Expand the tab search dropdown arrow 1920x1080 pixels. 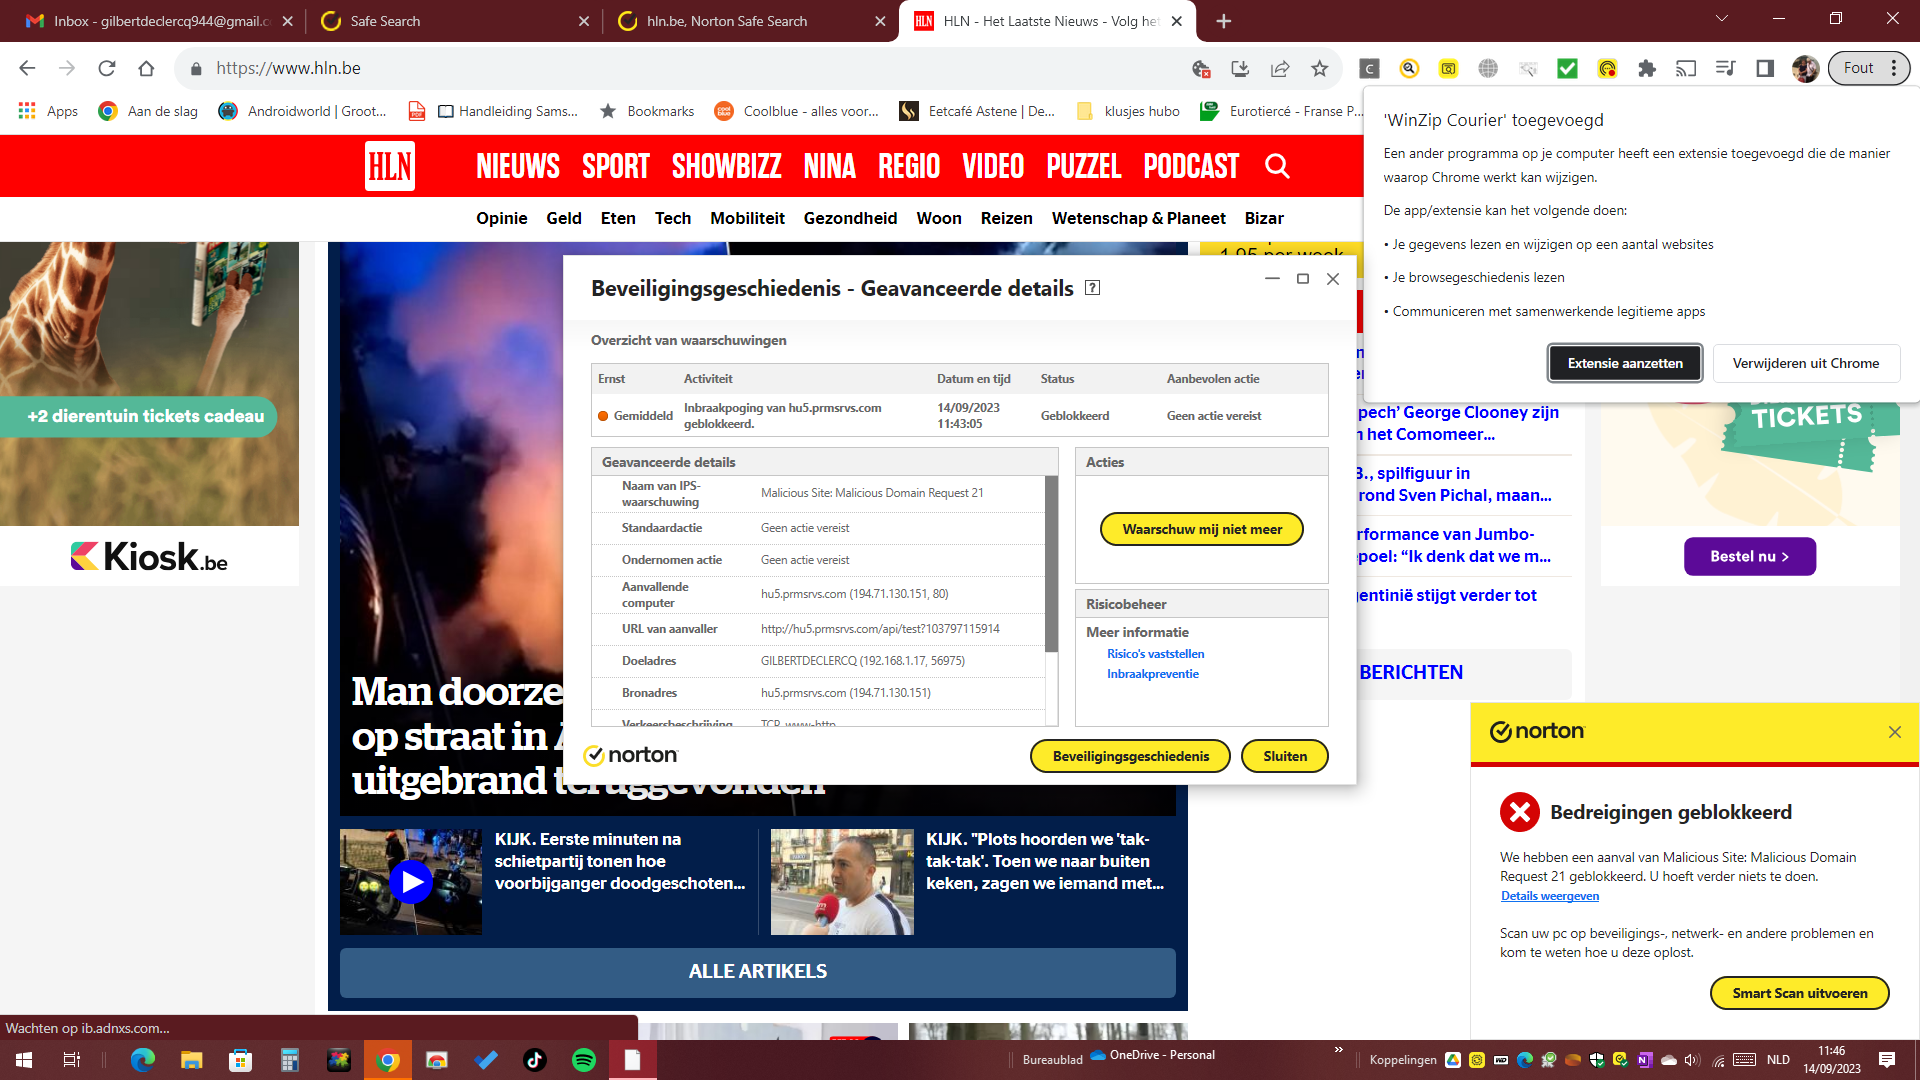pyautogui.click(x=1721, y=19)
